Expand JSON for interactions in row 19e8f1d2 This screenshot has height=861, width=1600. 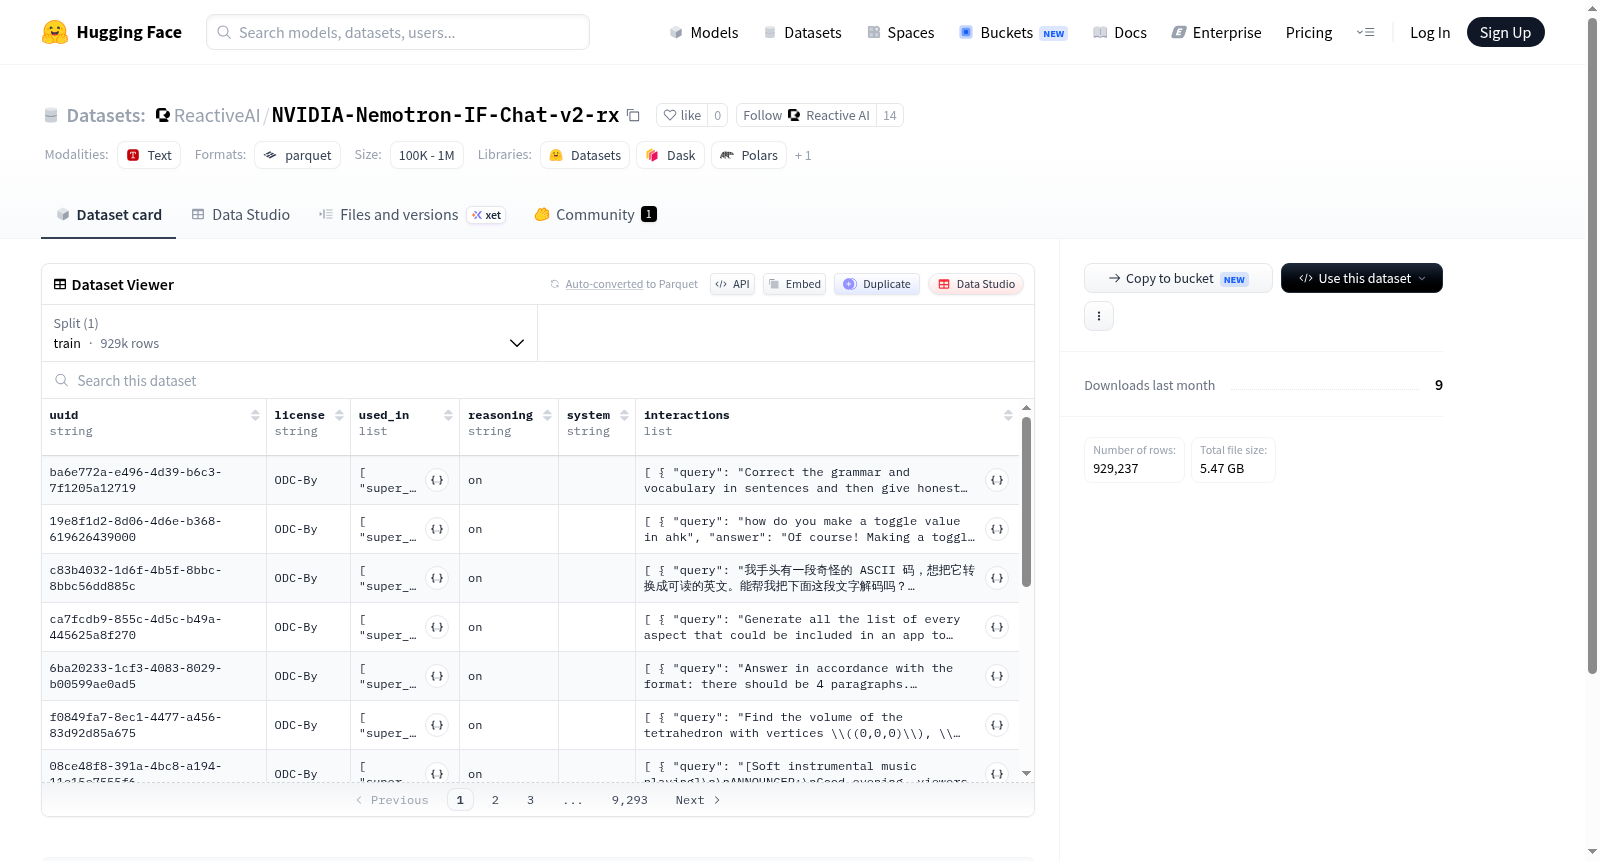(997, 529)
